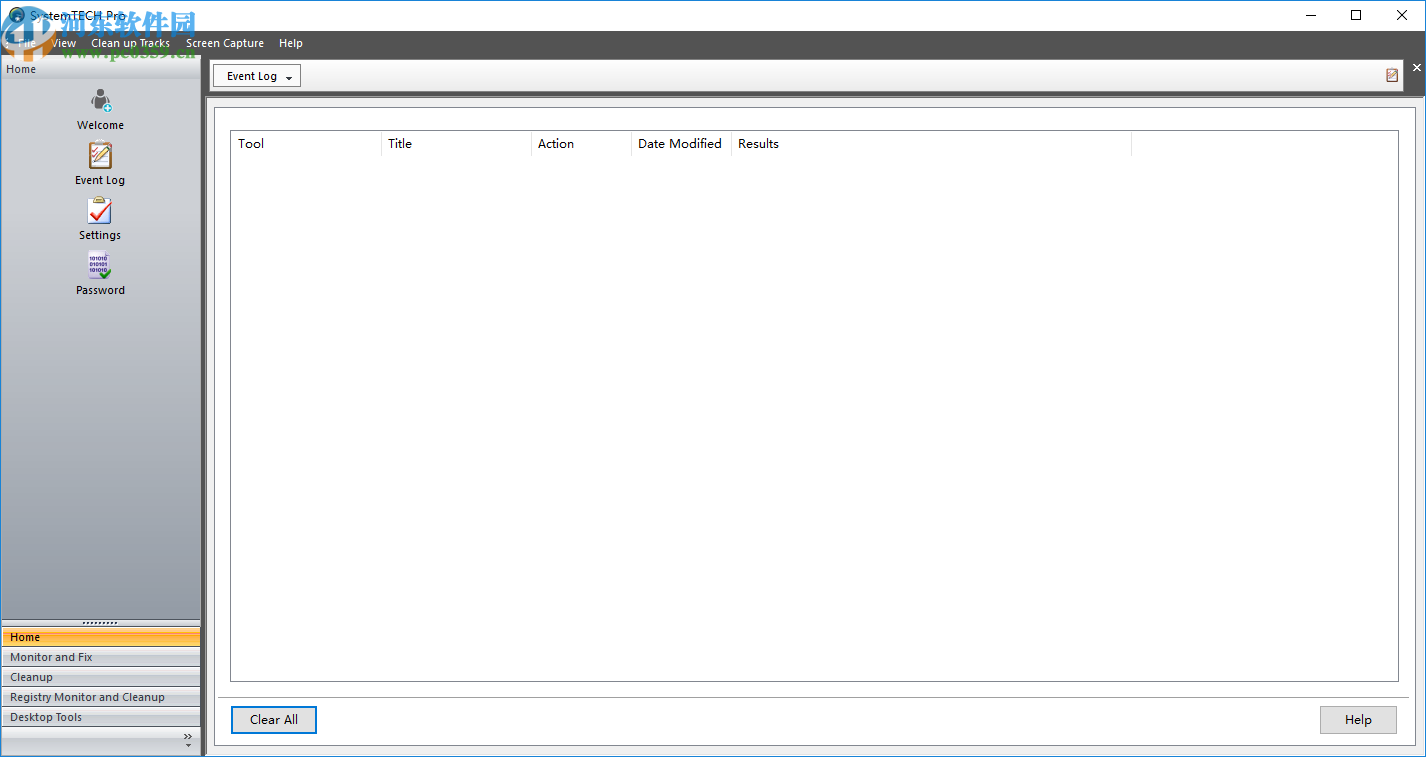Select Registry Monitor and Cleanup pane
The width and height of the screenshot is (1426, 757).
(x=100, y=697)
